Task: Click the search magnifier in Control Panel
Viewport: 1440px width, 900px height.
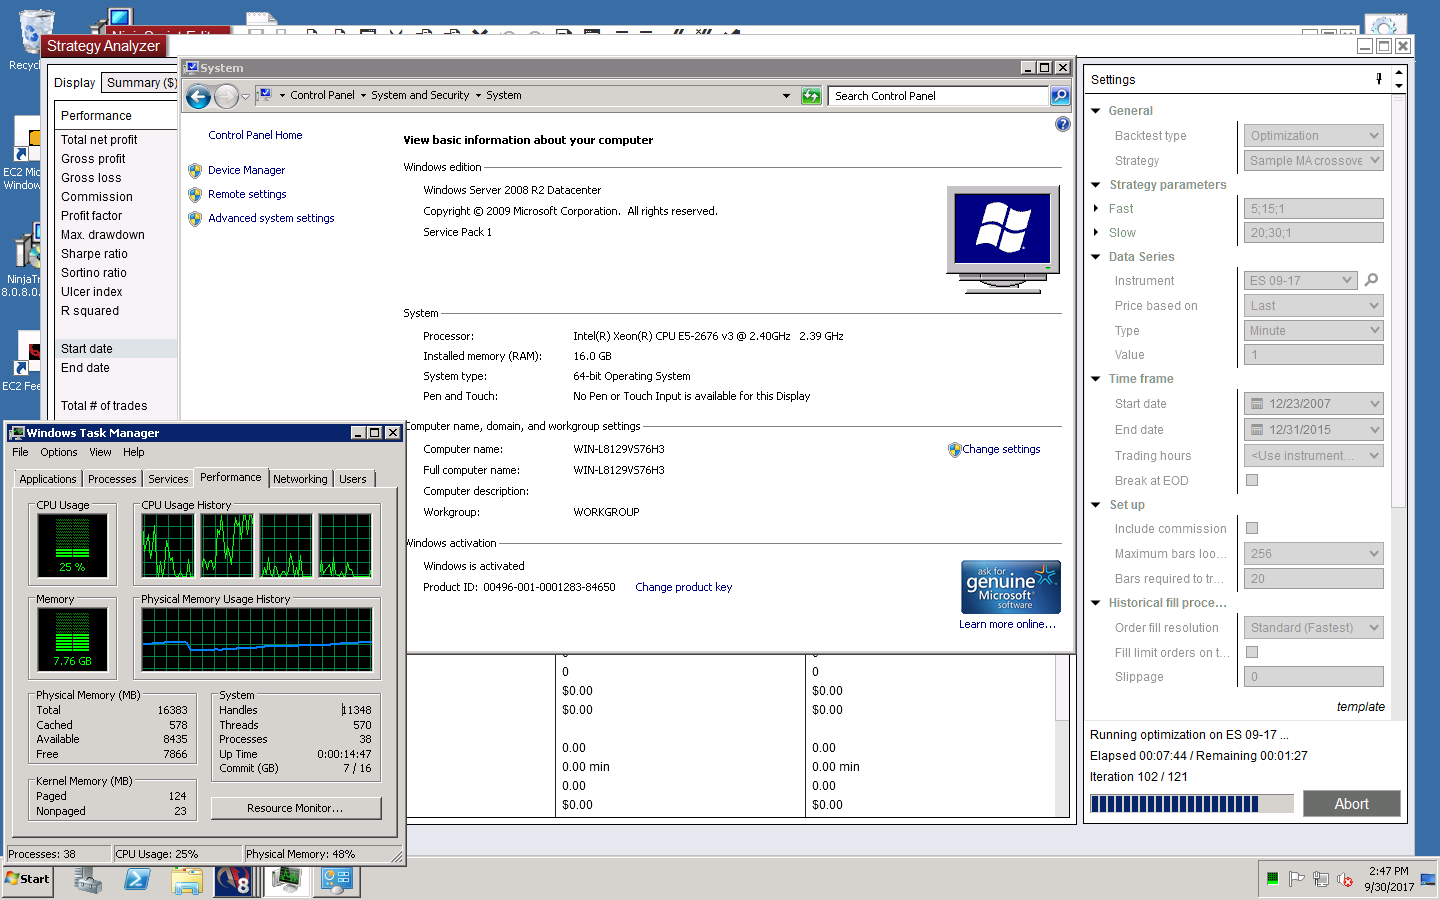Action: [x=1060, y=96]
